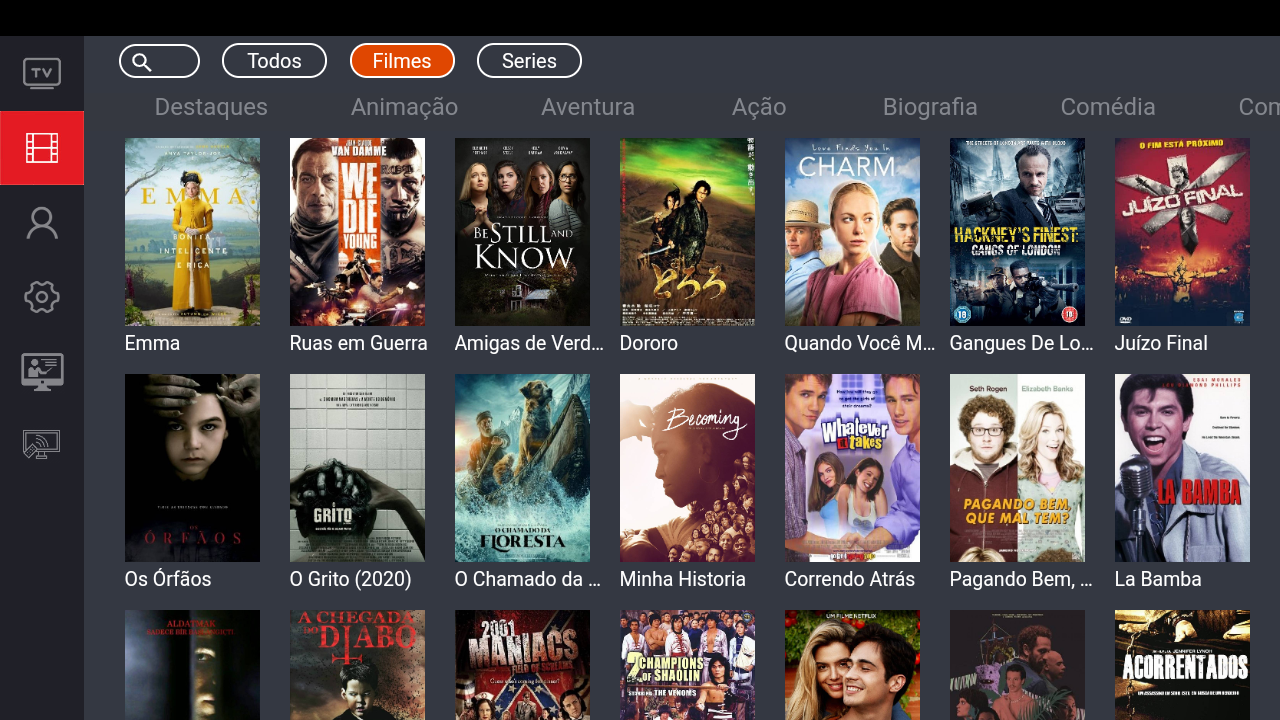Switch to the Comédia category tab

point(1108,107)
